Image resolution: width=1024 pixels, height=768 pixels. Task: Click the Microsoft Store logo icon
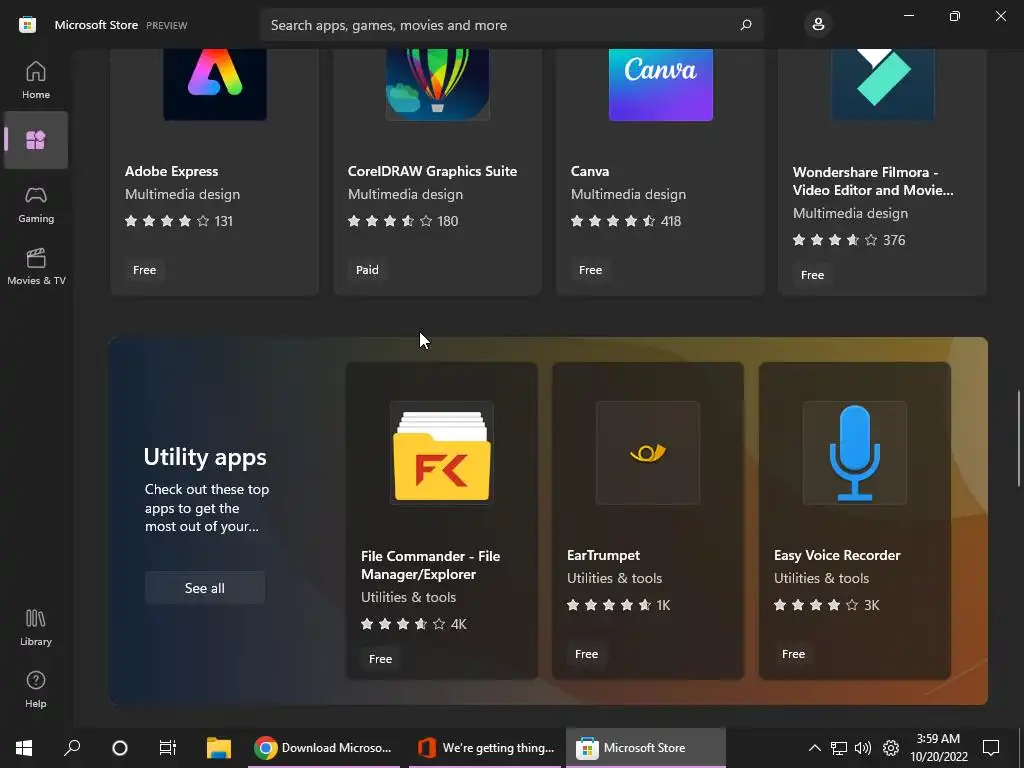(x=27, y=25)
